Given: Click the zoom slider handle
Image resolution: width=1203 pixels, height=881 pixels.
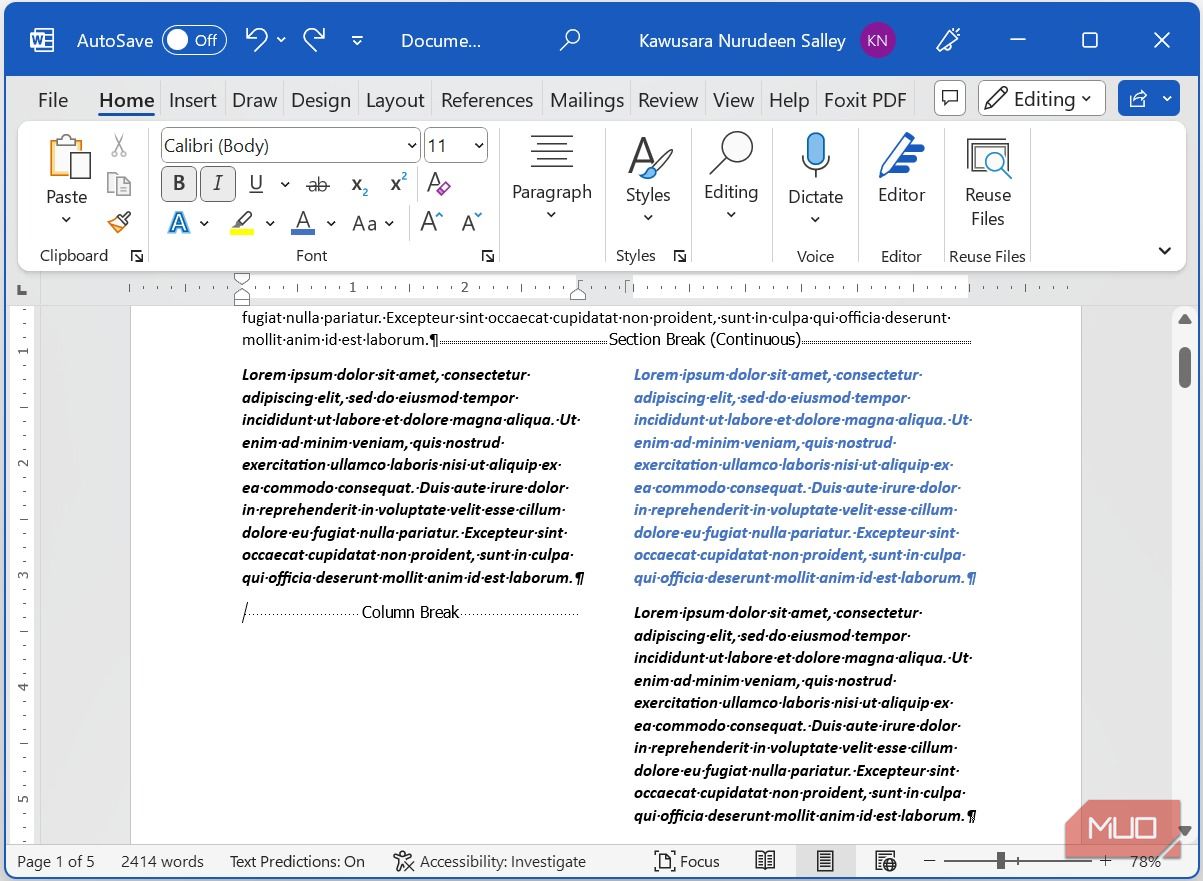Looking at the screenshot, I should coord(1000,861).
